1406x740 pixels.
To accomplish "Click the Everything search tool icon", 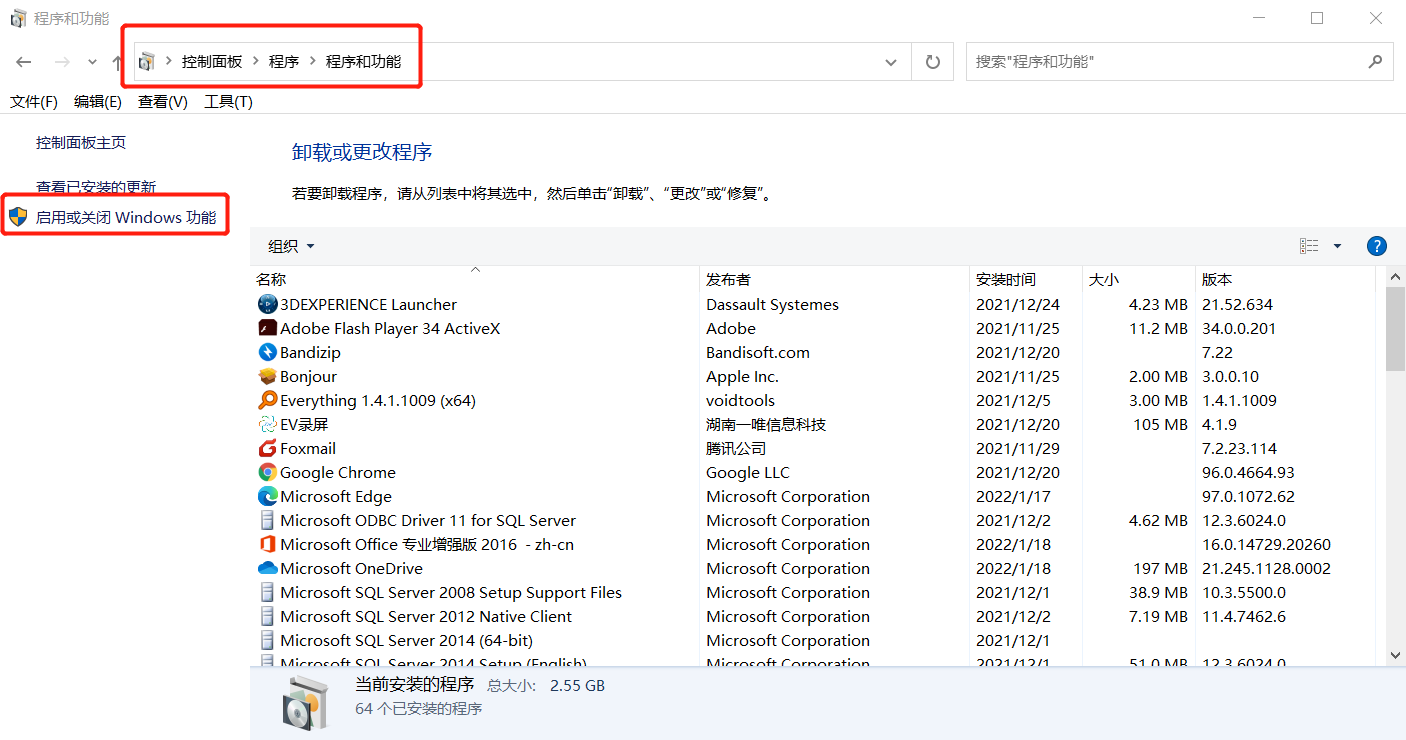I will coord(267,400).
